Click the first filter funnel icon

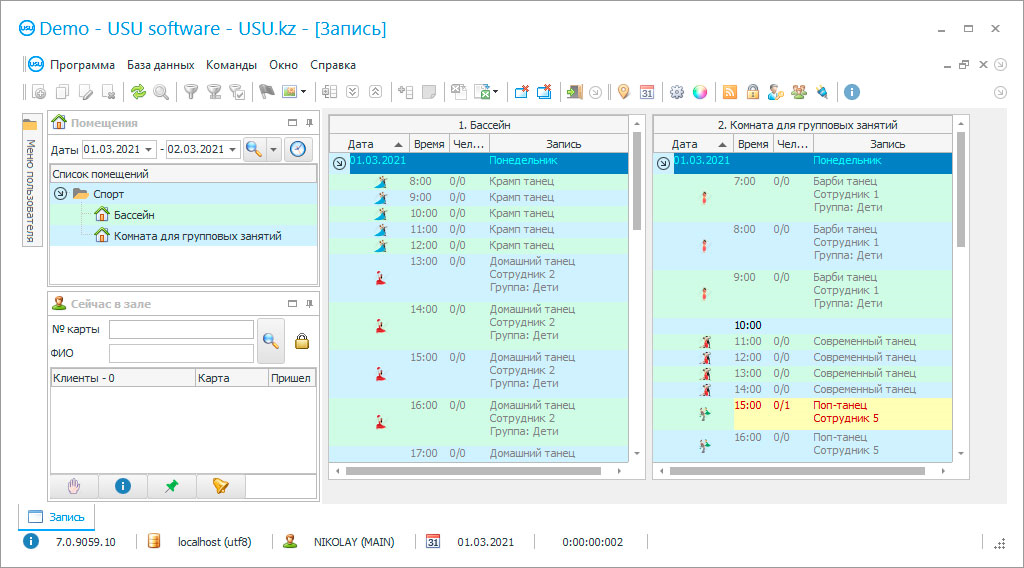[191, 93]
